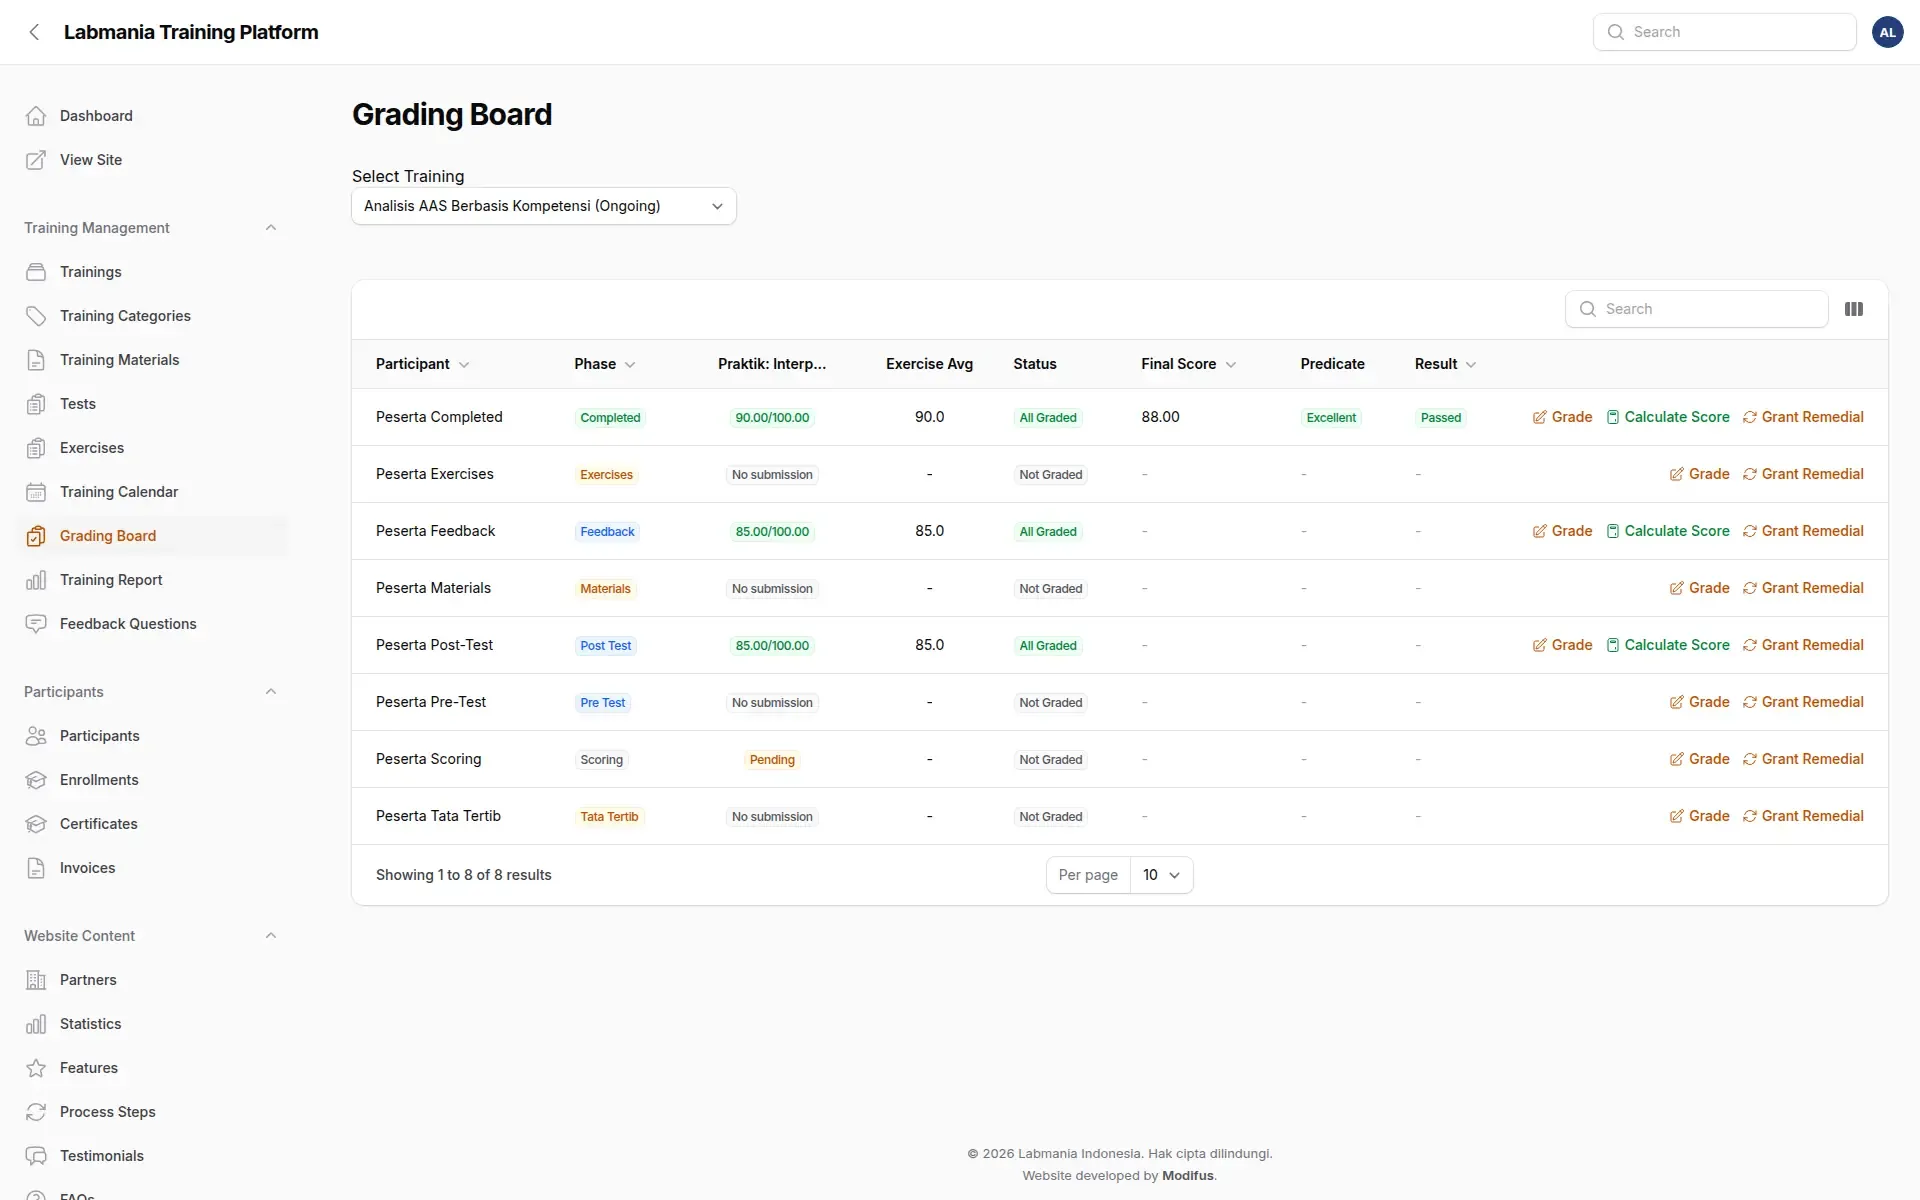The image size is (1920, 1200).
Task: Click the Process Steps refresh icon
Action: (x=36, y=1112)
